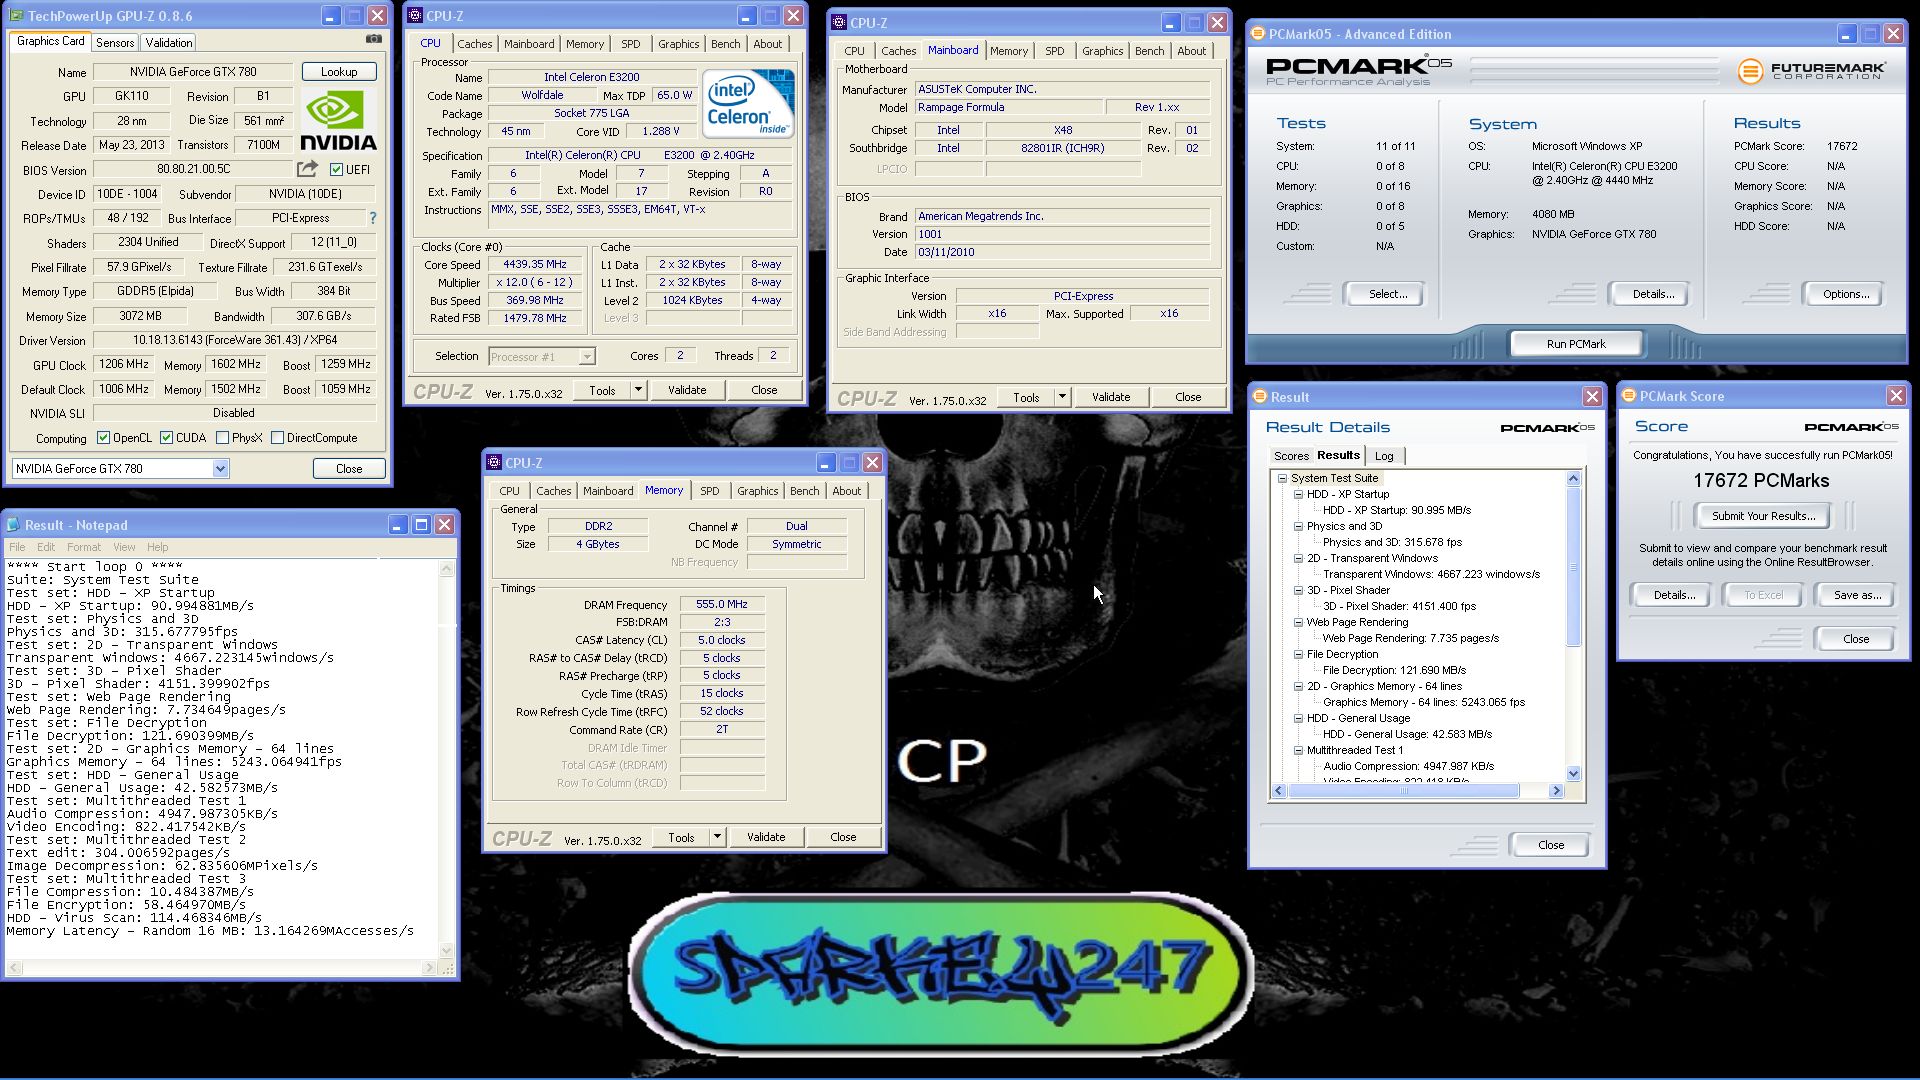Viewport: 1920px width, 1080px height.
Task: Open the Notepad File menu
Action: (17, 547)
